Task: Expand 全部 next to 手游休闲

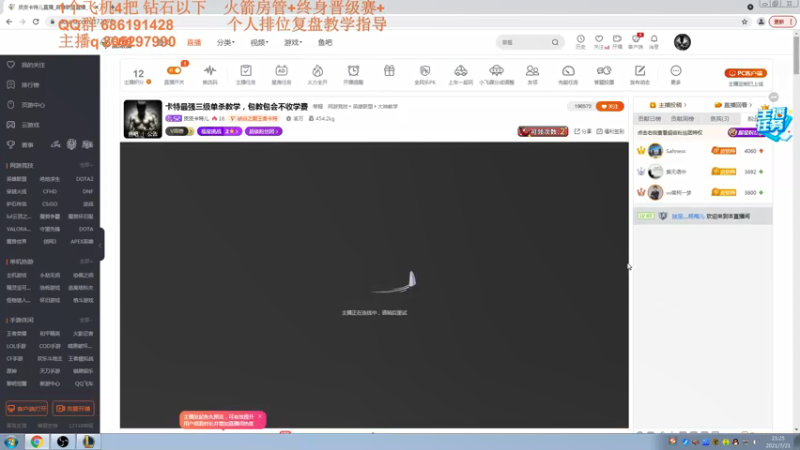Action: tap(86, 320)
